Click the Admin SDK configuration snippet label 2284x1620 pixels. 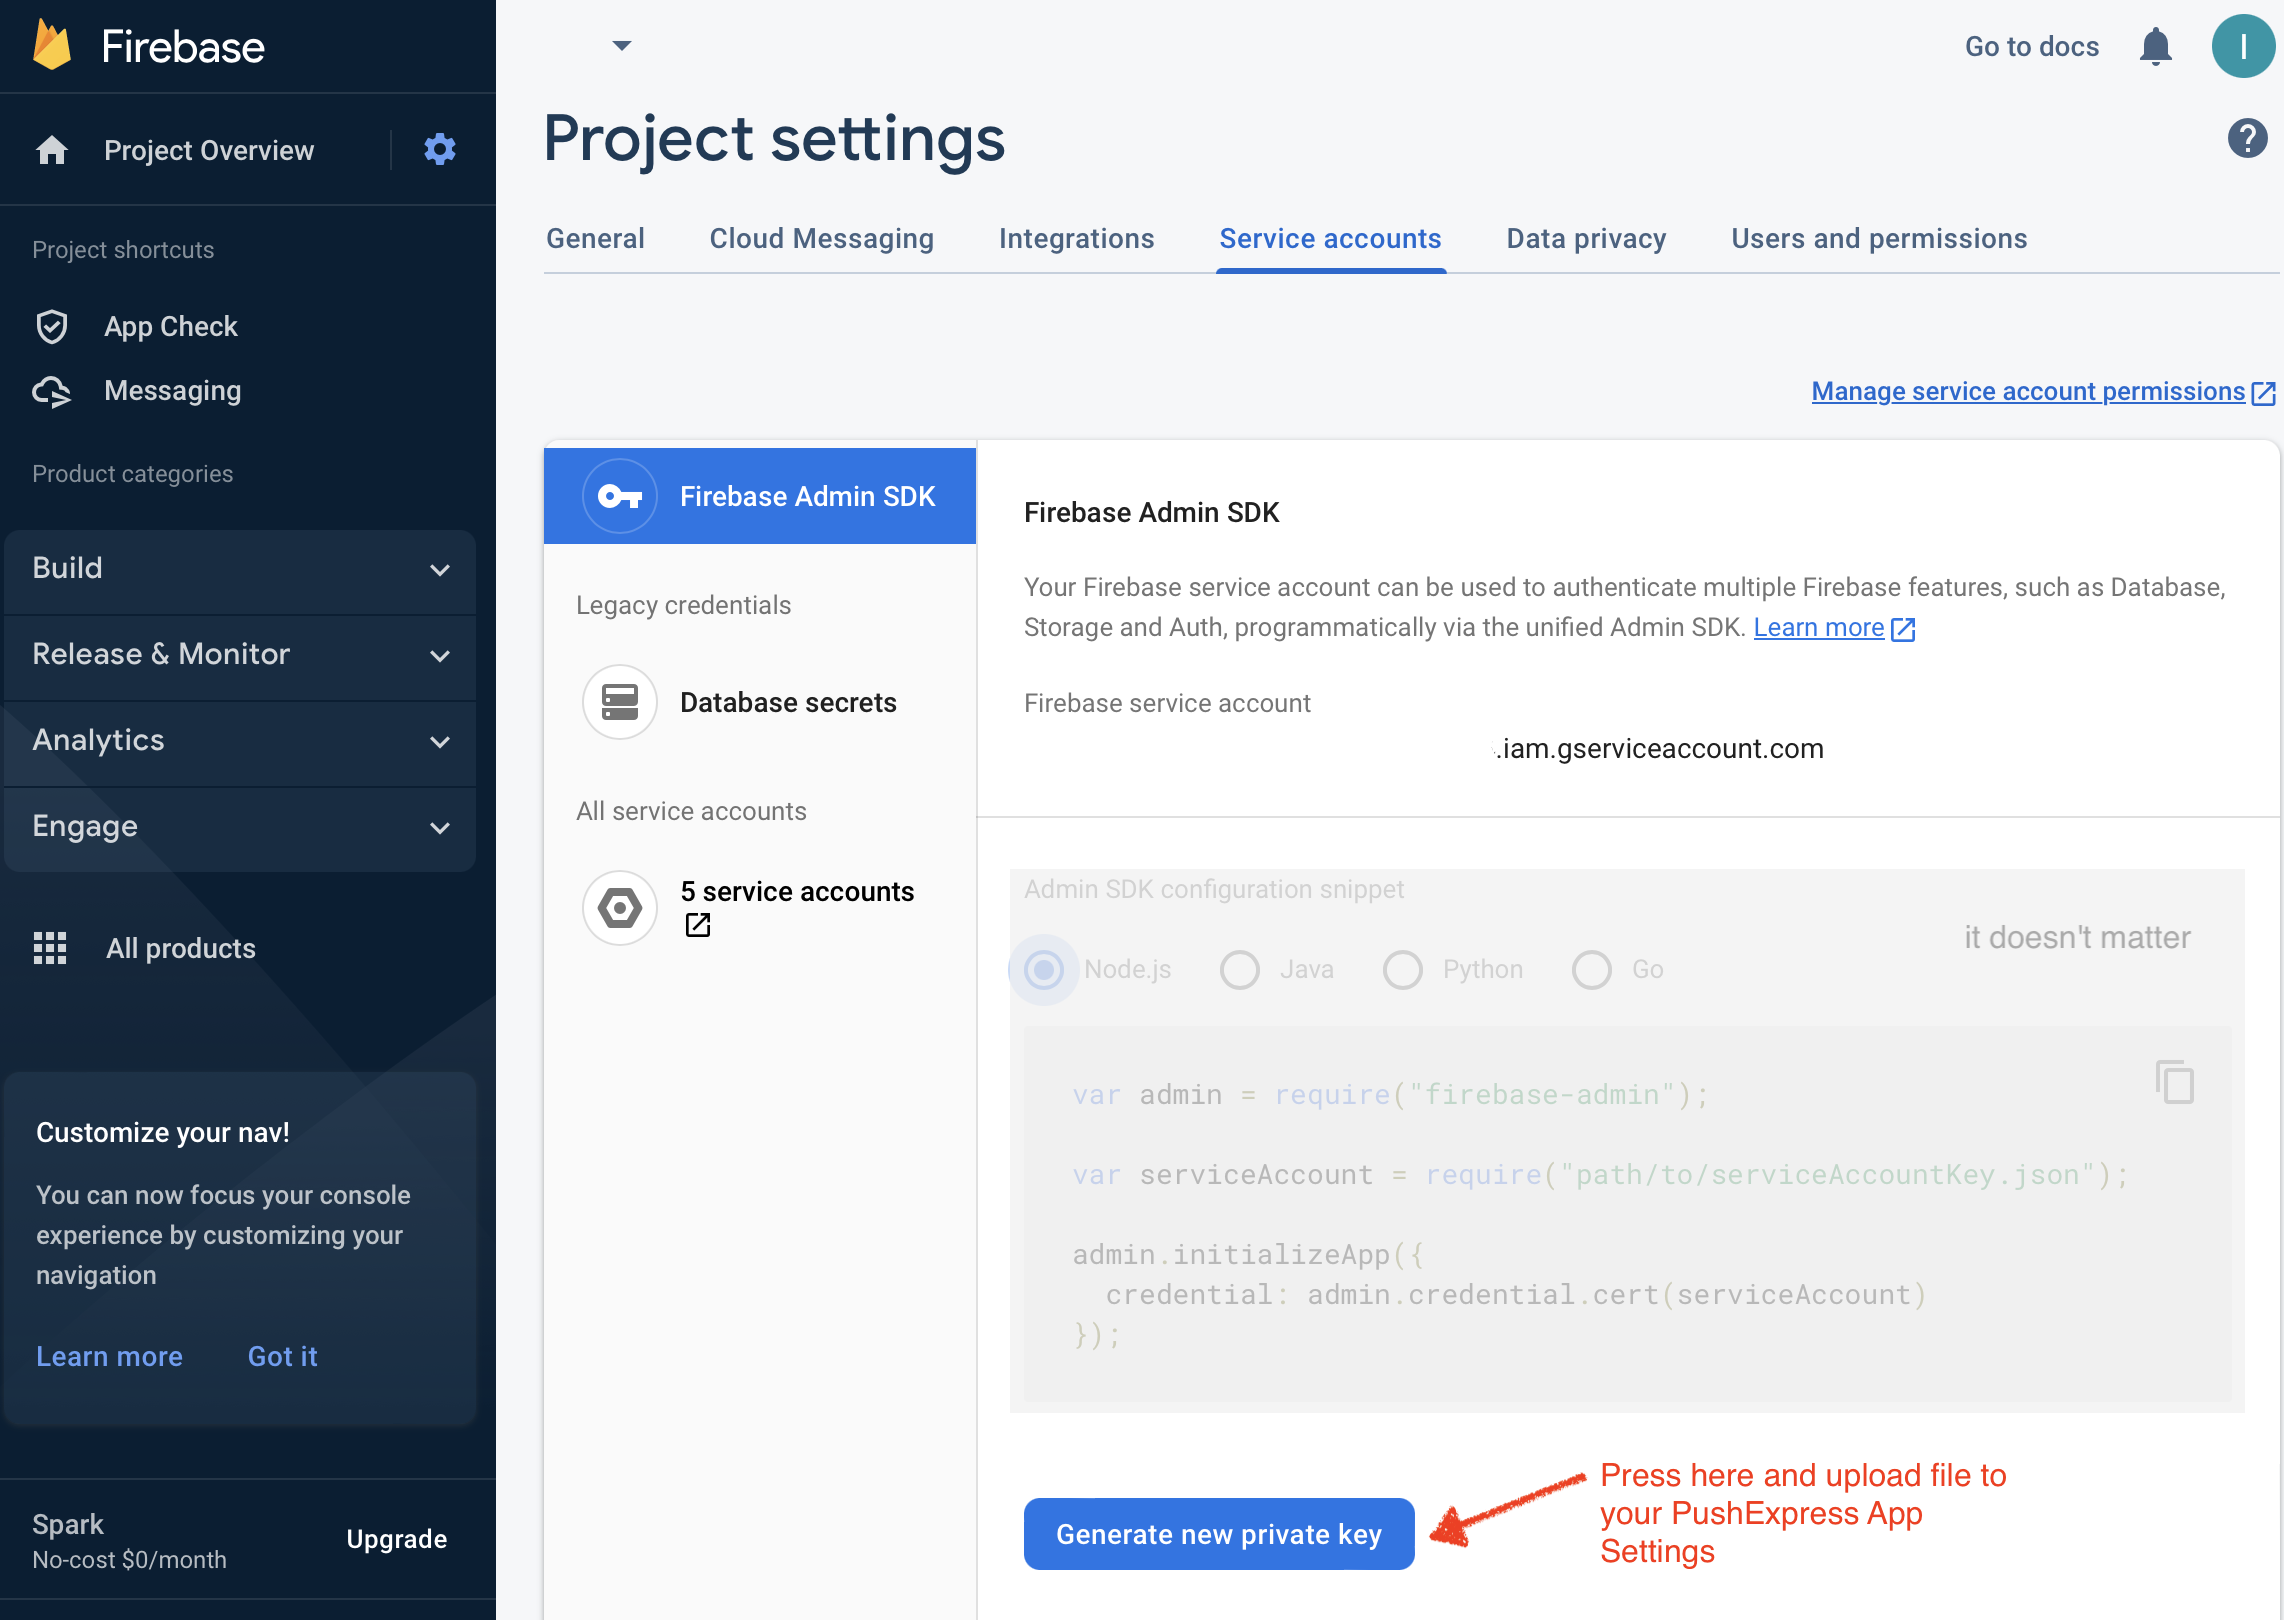coord(1213,890)
